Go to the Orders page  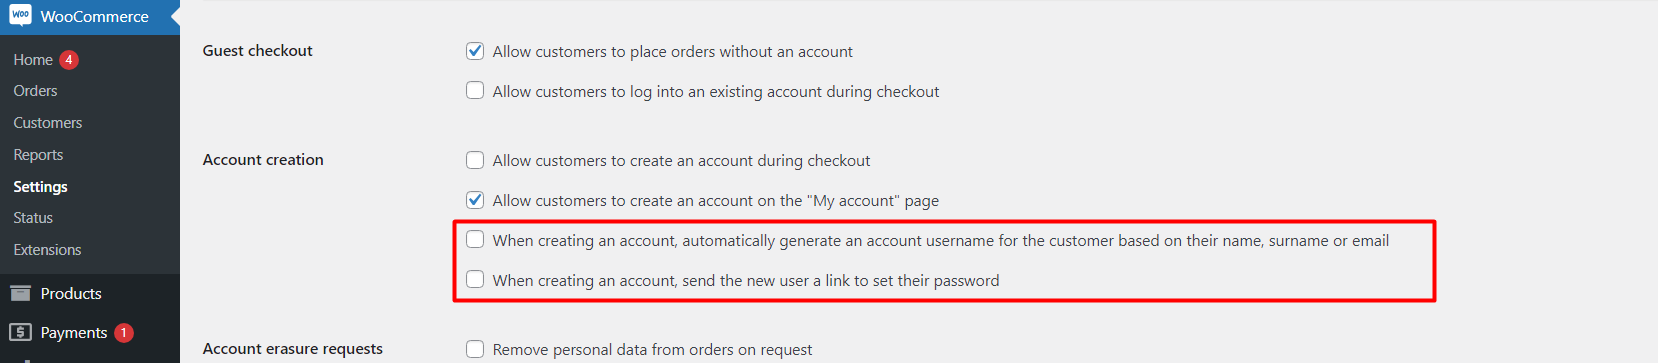coord(35,91)
